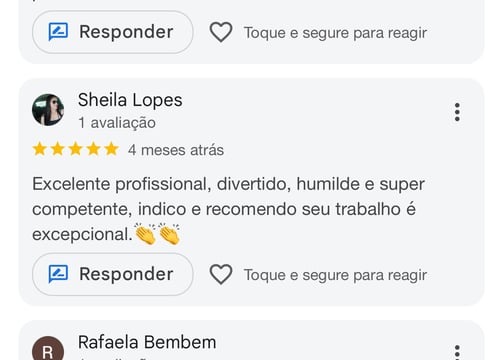Tap heart icon on top review

tap(221, 32)
